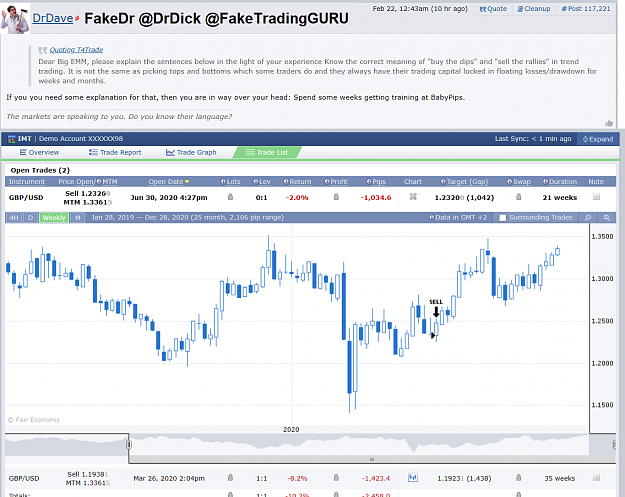
Task: Click the Data in GMT +2 info icon
Action: point(431,218)
